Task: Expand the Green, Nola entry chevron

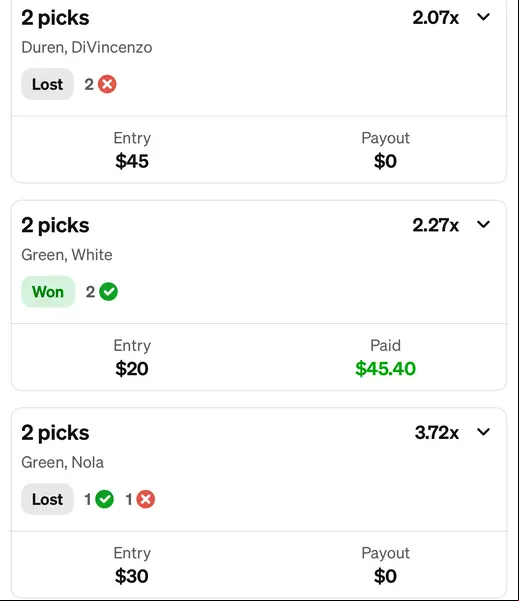Action: click(x=483, y=432)
